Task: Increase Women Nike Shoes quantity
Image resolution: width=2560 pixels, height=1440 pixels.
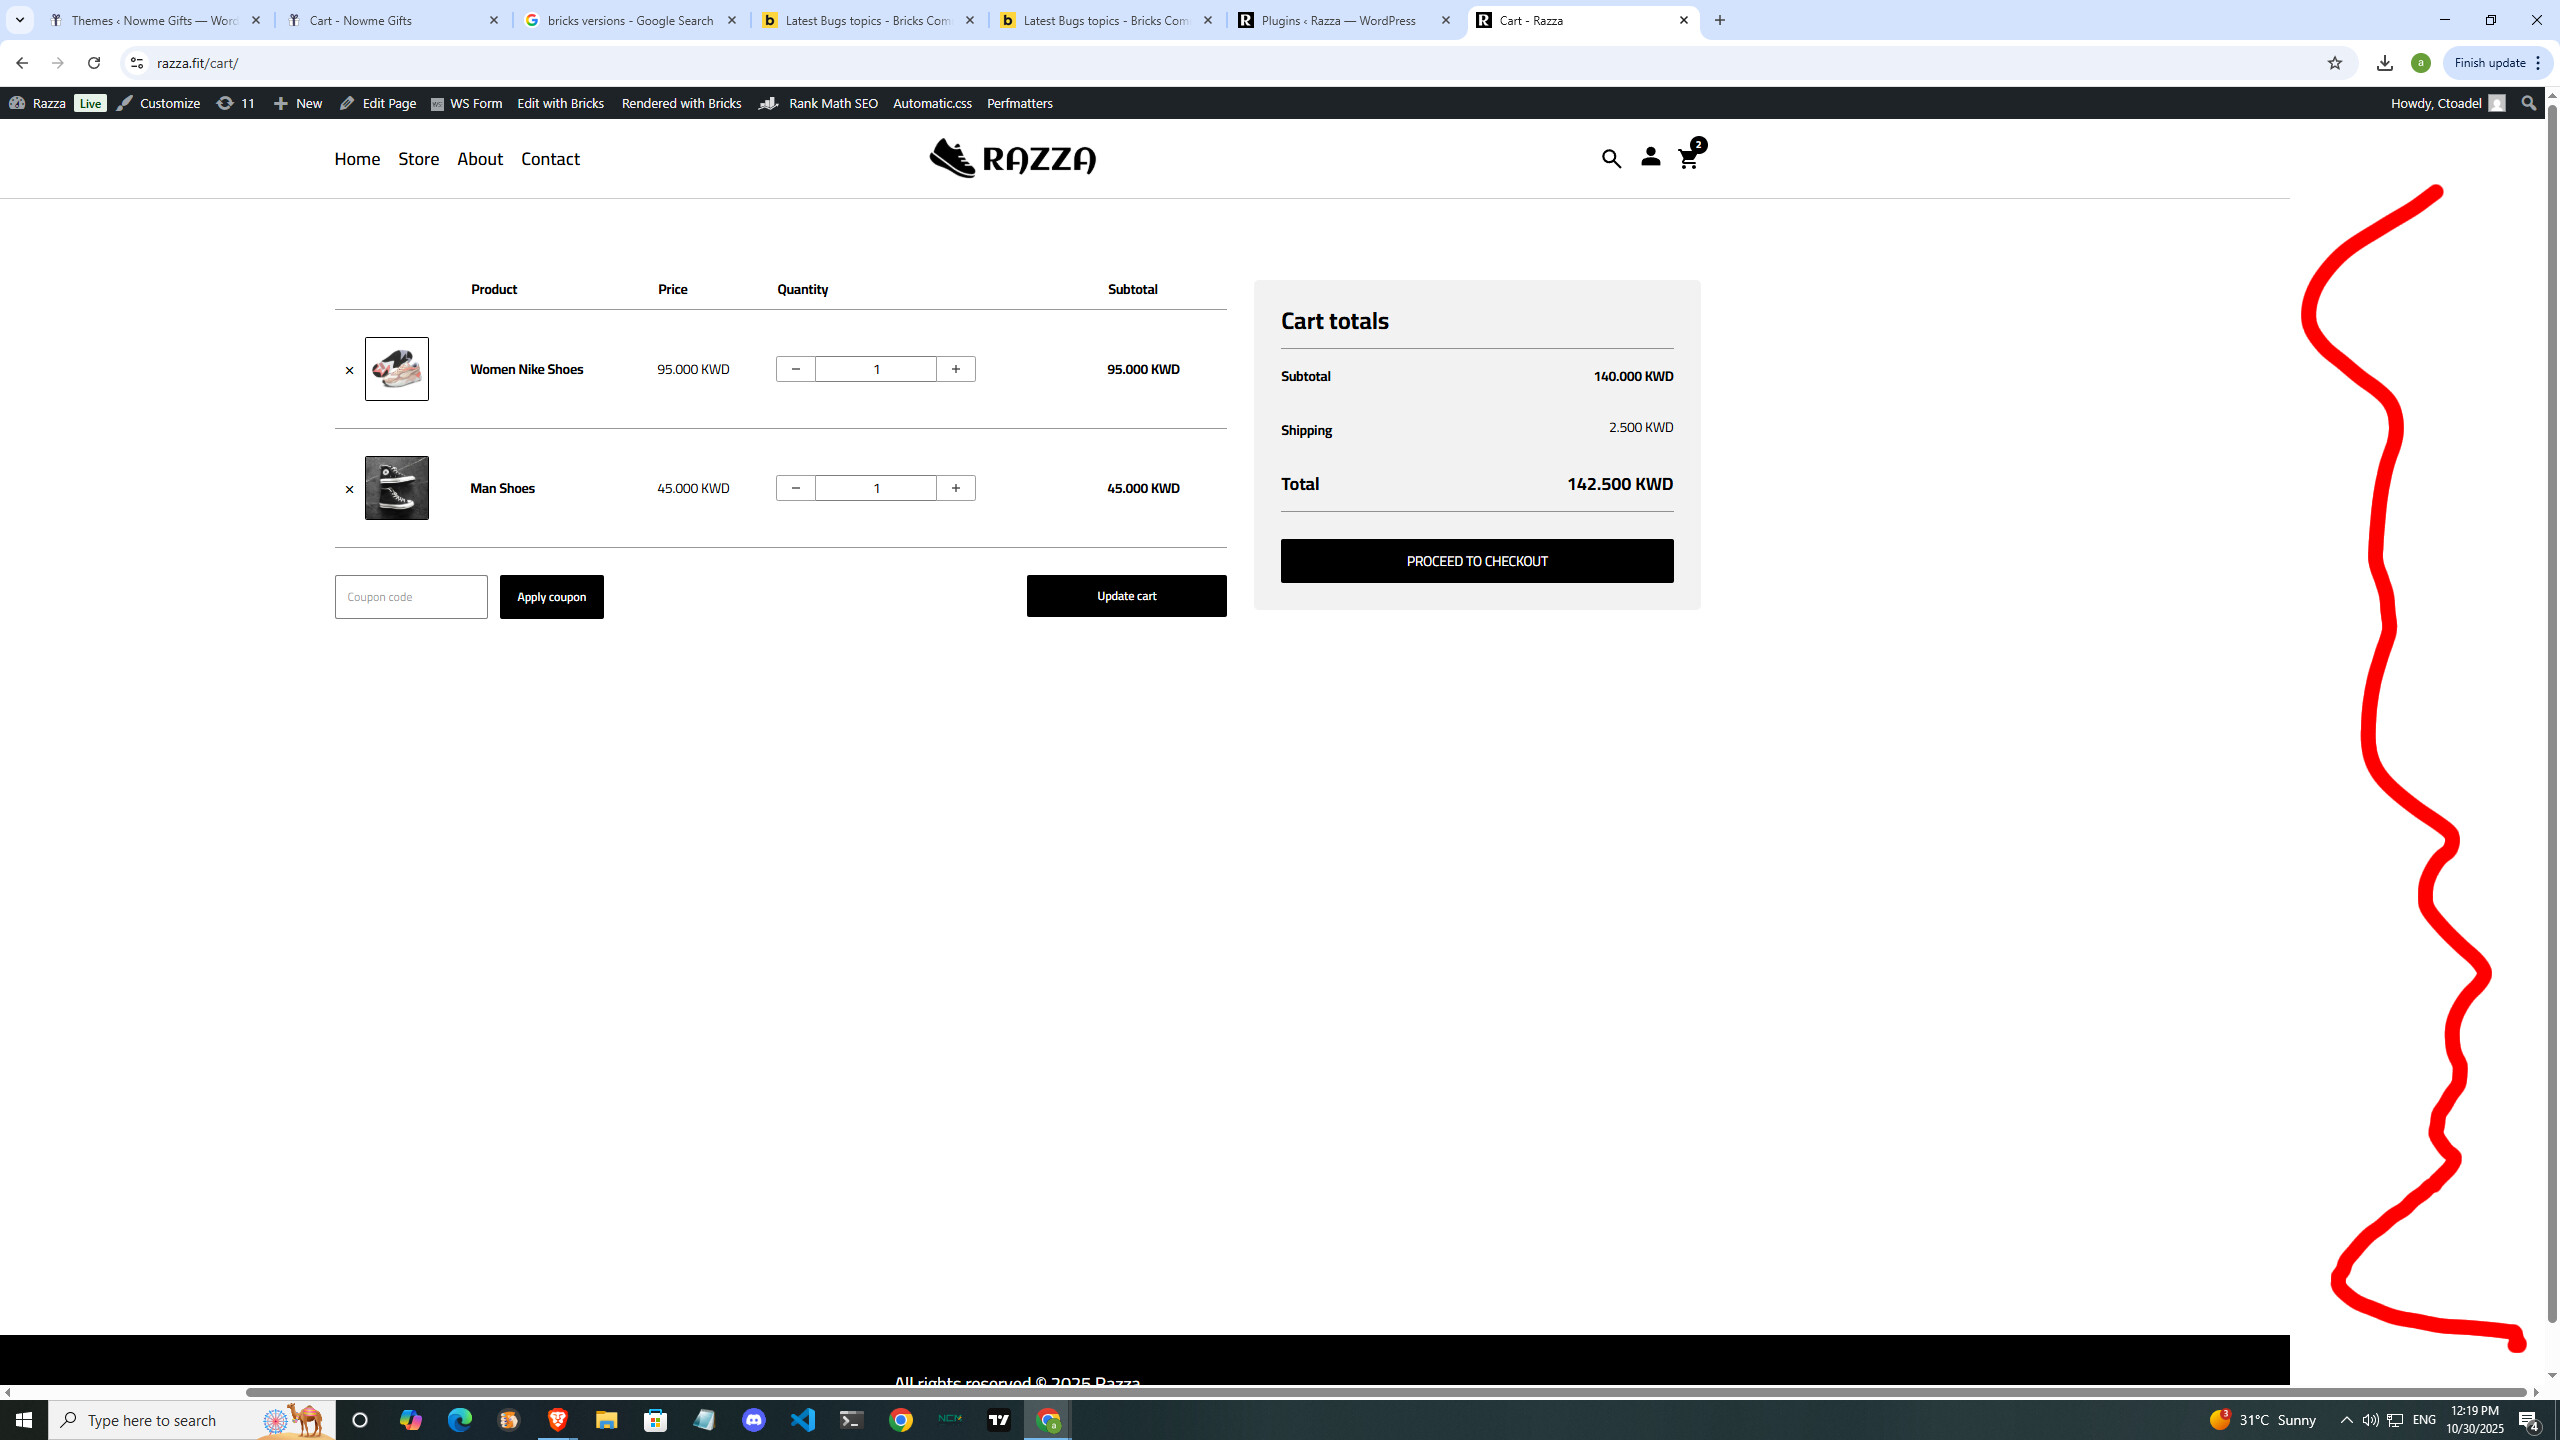Action: click(x=956, y=369)
